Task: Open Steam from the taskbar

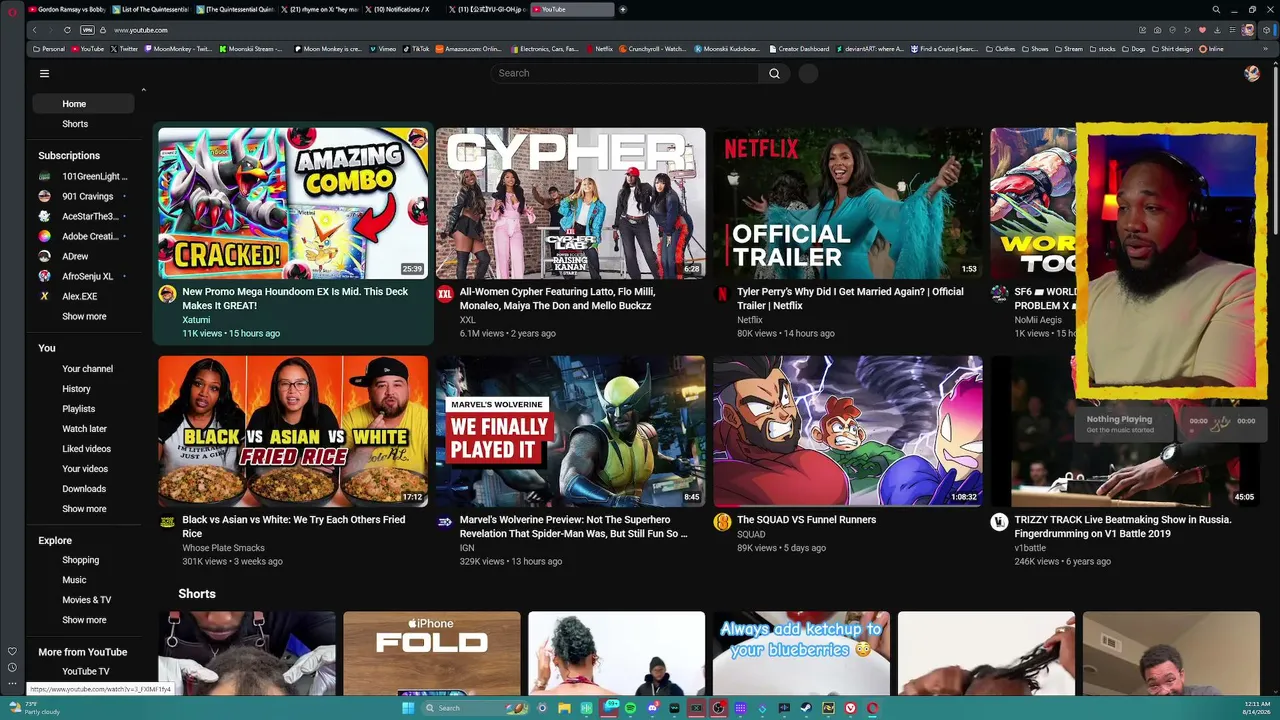Action: coord(806,708)
